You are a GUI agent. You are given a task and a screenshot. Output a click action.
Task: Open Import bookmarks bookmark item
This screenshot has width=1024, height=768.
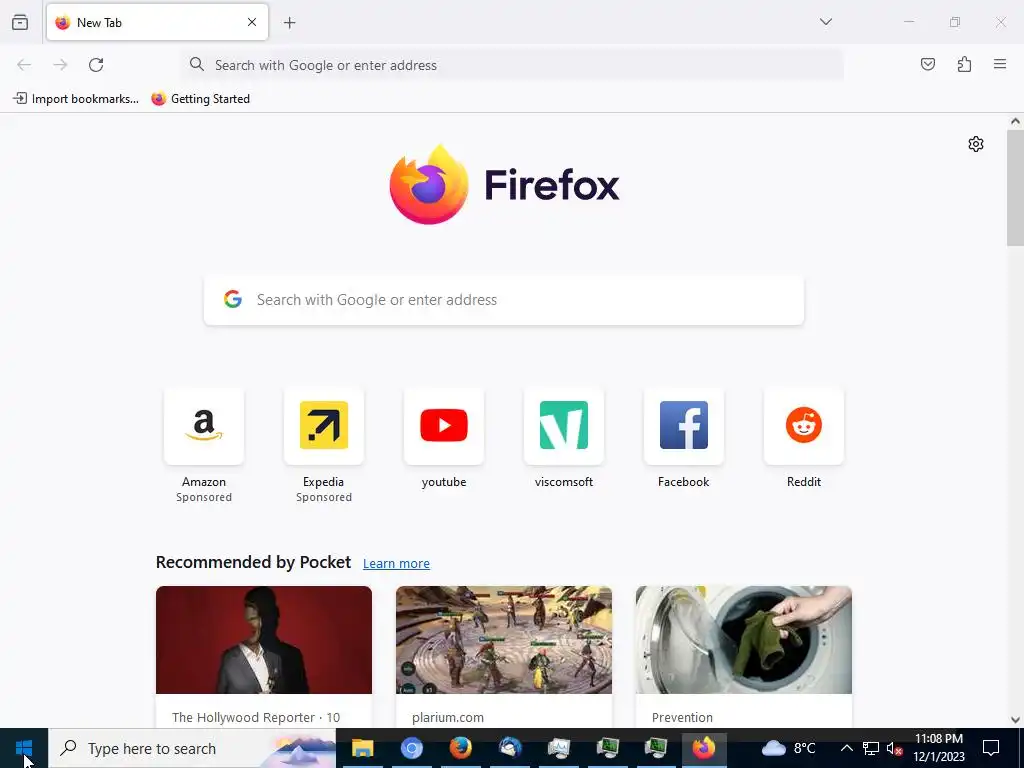76,99
